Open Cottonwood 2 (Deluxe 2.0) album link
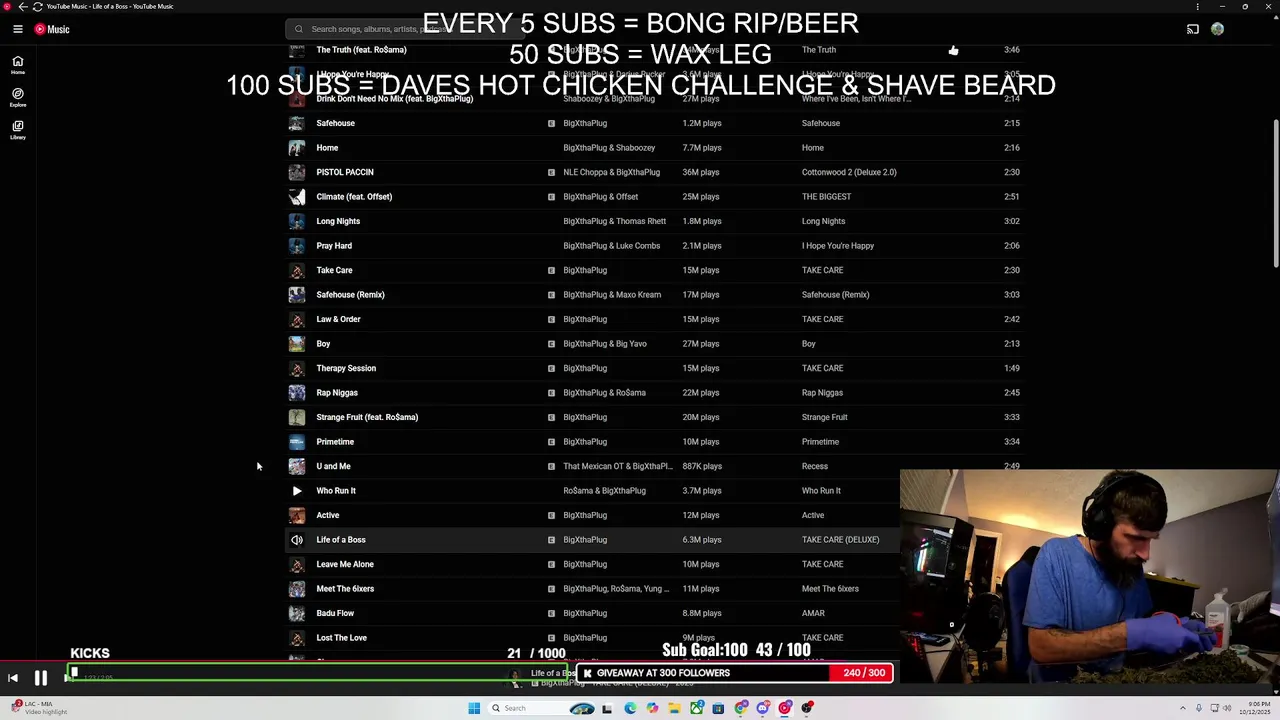Image resolution: width=1280 pixels, height=720 pixels. tap(849, 172)
